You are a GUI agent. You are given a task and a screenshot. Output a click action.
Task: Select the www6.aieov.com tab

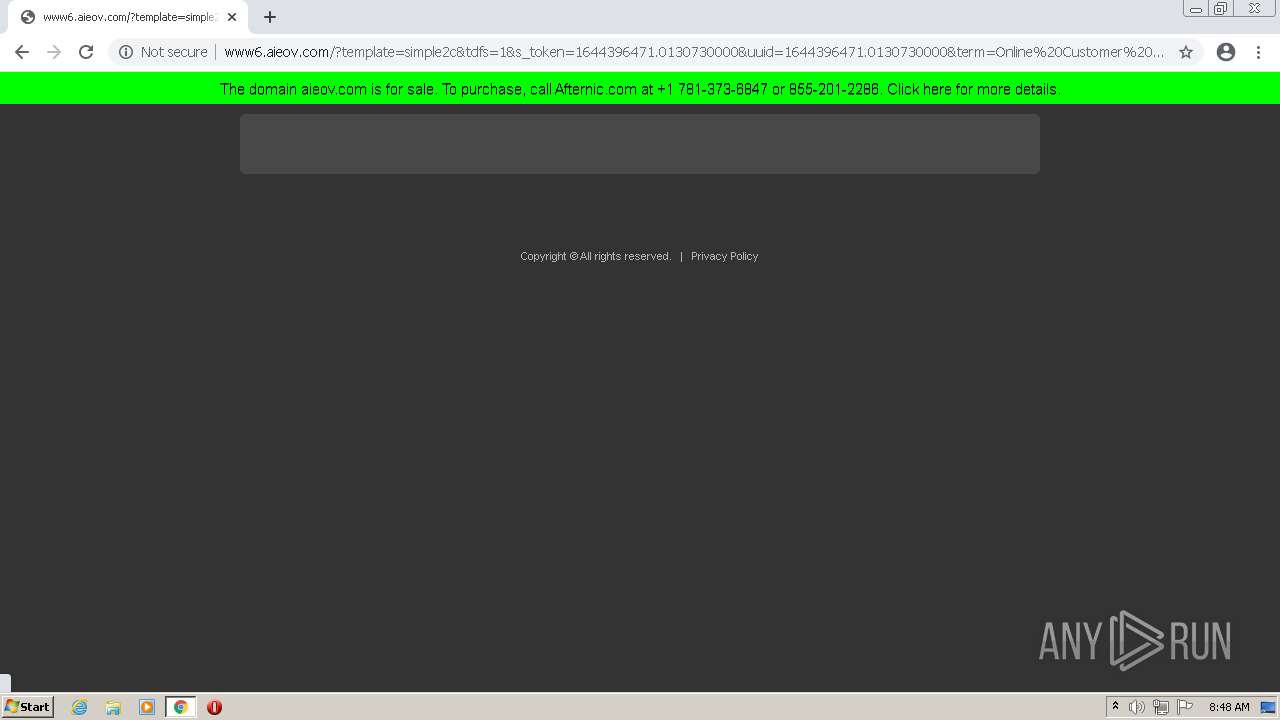click(x=128, y=17)
